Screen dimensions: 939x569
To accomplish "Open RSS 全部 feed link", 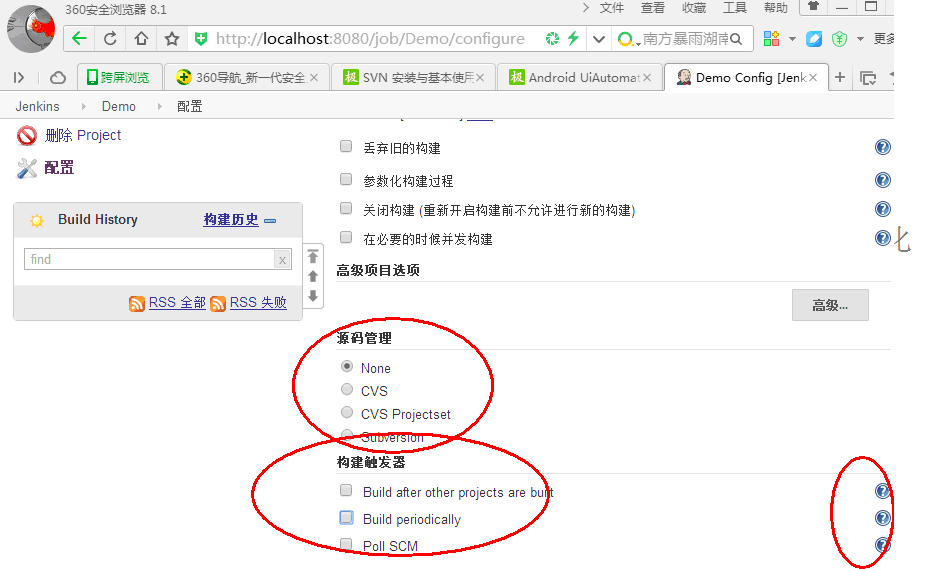I will coord(177,302).
